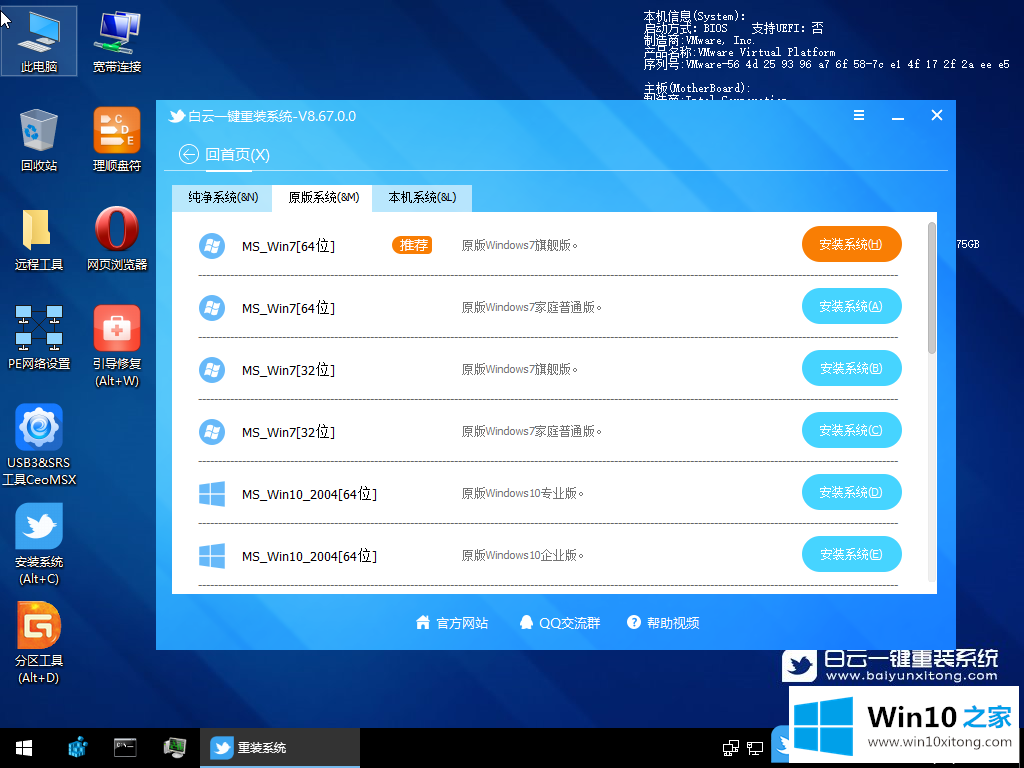1024x768 pixels.
Task: Open command prompt from taskbar
Action: point(125,747)
